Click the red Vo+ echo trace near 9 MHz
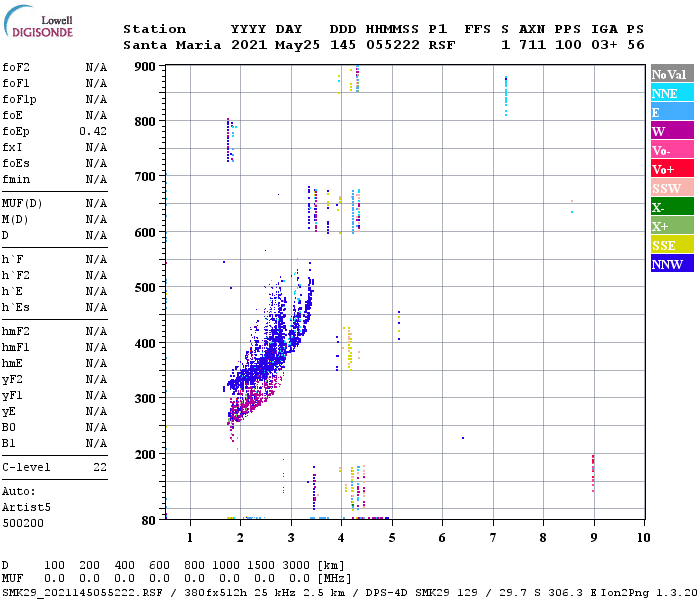The height and width of the screenshot is (600, 700). pos(593,473)
